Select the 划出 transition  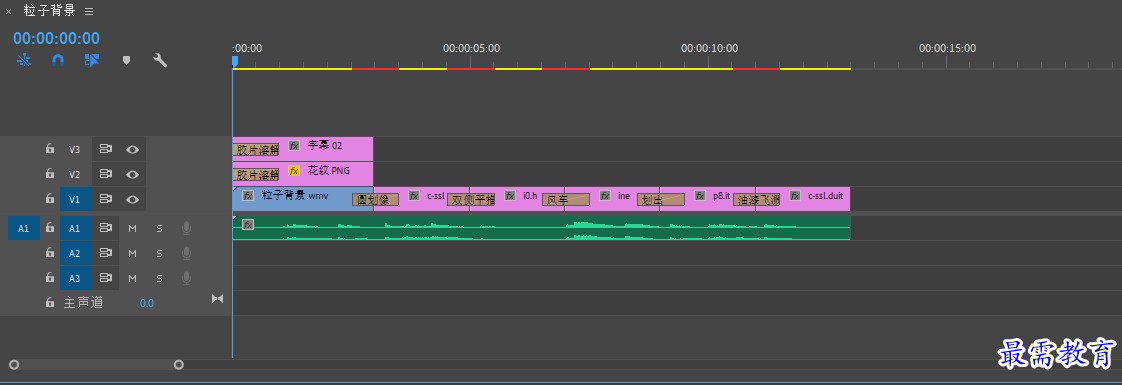click(661, 200)
